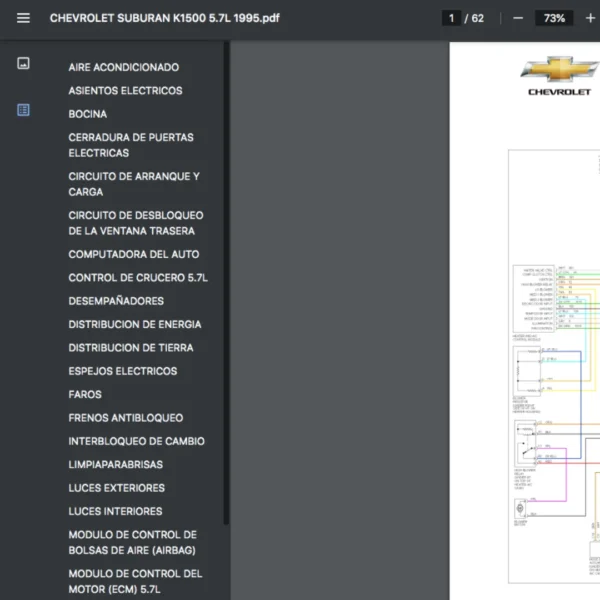Switch to the page thumbnails view icon

pyautogui.click(x=23, y=63)
